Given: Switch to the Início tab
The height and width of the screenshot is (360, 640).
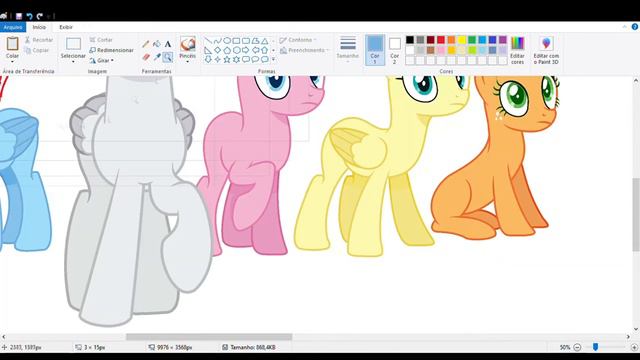Looking at the screenshot, I should point(39,27).
